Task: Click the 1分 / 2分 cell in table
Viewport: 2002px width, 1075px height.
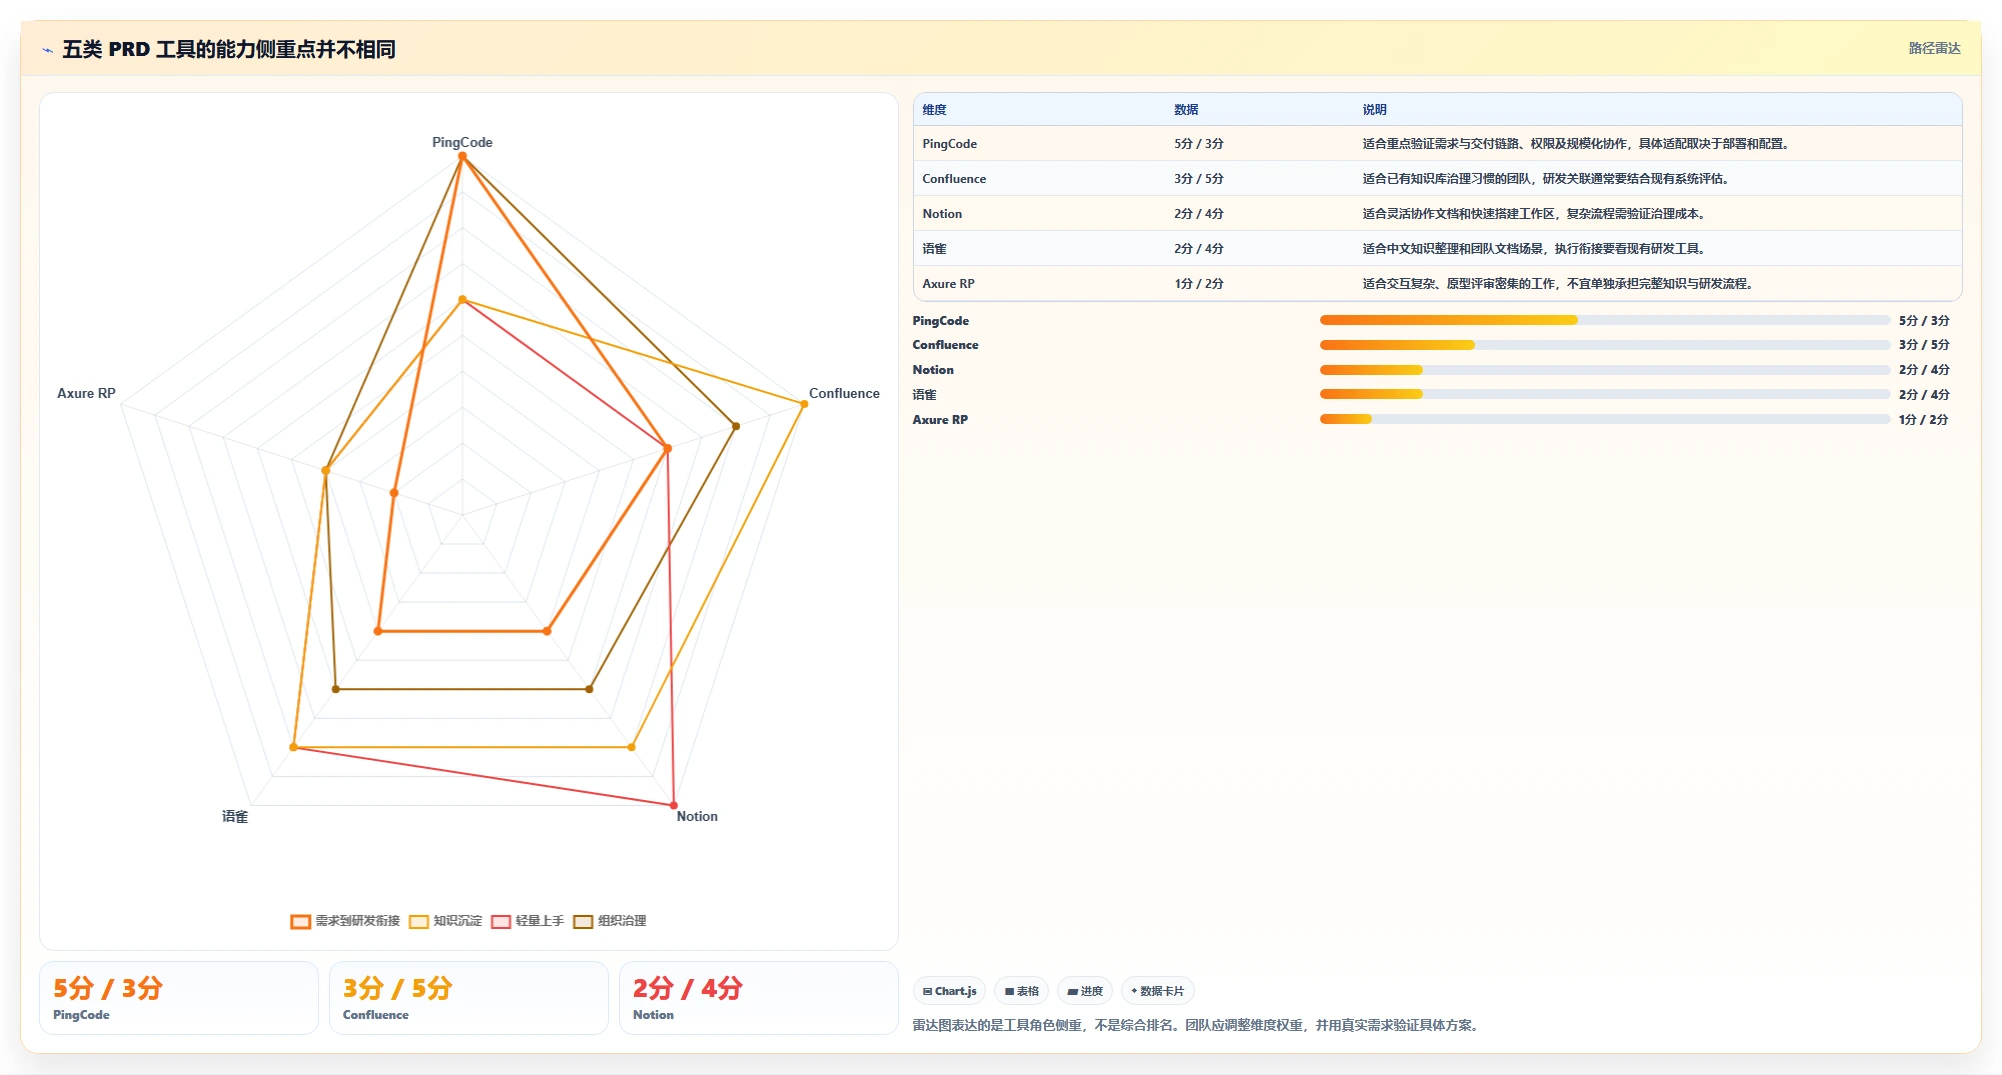Action: pyautogui.click(x=1199, y=284)
